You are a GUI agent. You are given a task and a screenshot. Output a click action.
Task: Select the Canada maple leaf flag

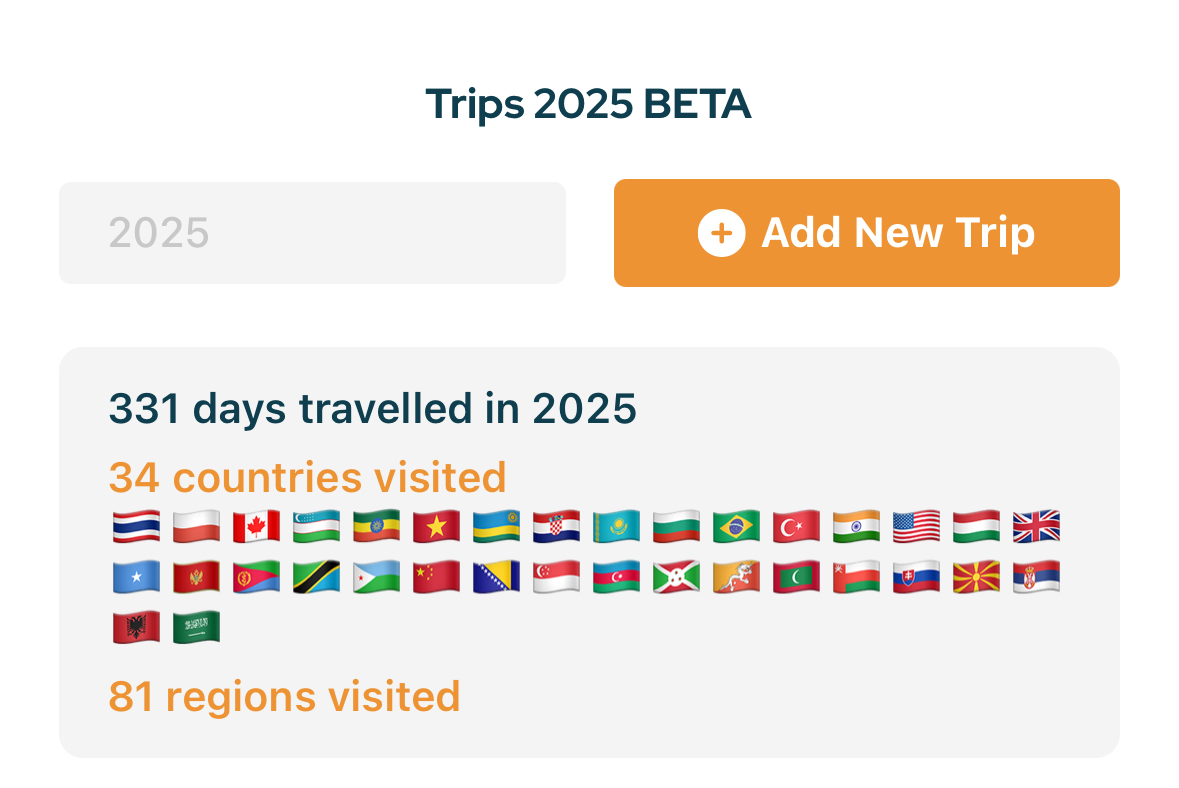(x=257, y=527)
